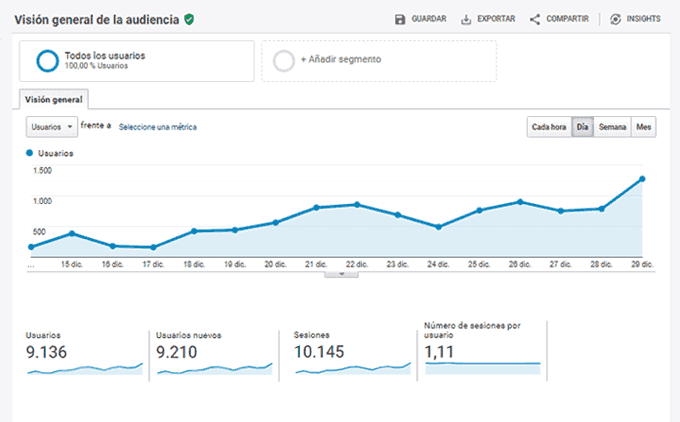
Task: Click the Todos los usuarios circle icon
Action: (x=46, y=61)
